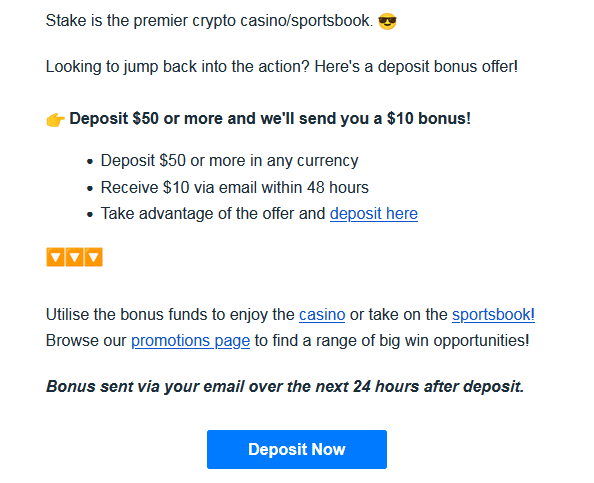Viewport: 594px width, 483px height.
Task: Click the bold 'Deposit $50 or more' headline
Action: coord(270,119)
